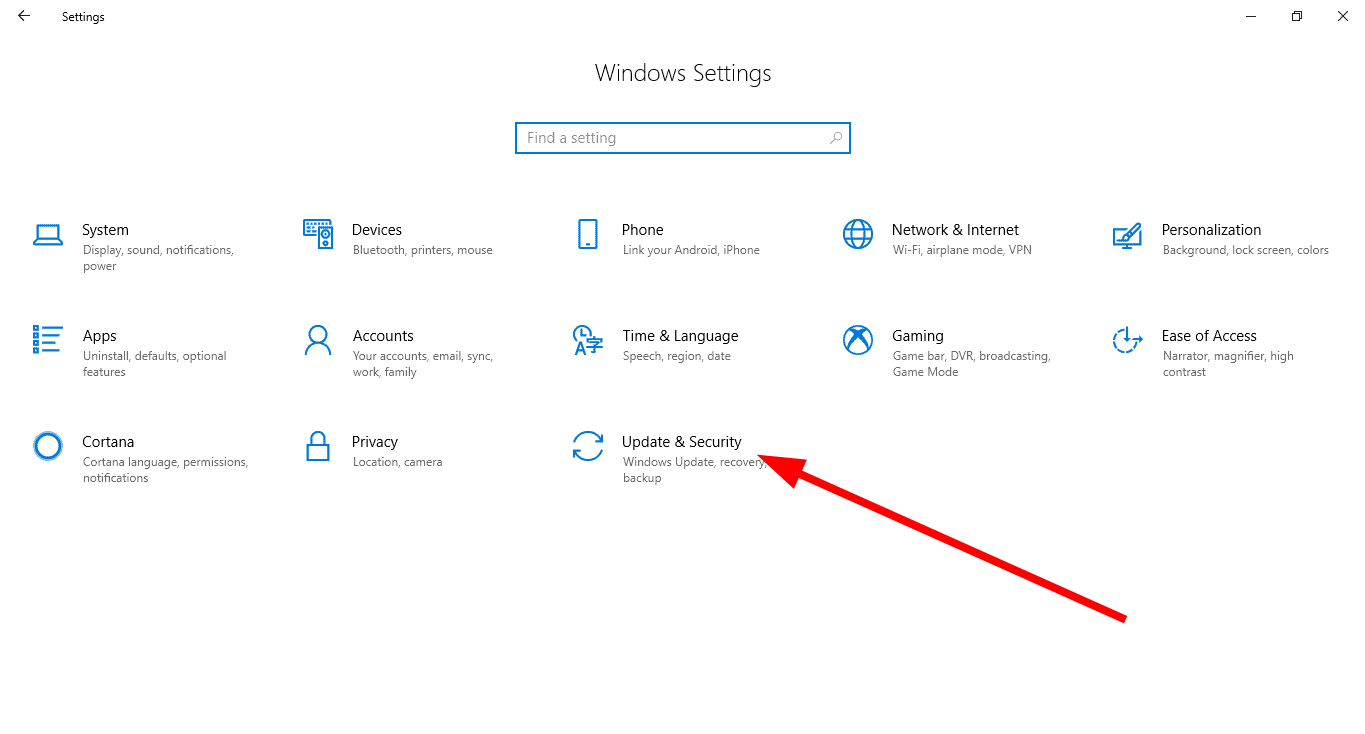Open the Privacy category title
This screenshot has height=734, width=1365.
tap(375, 442)
